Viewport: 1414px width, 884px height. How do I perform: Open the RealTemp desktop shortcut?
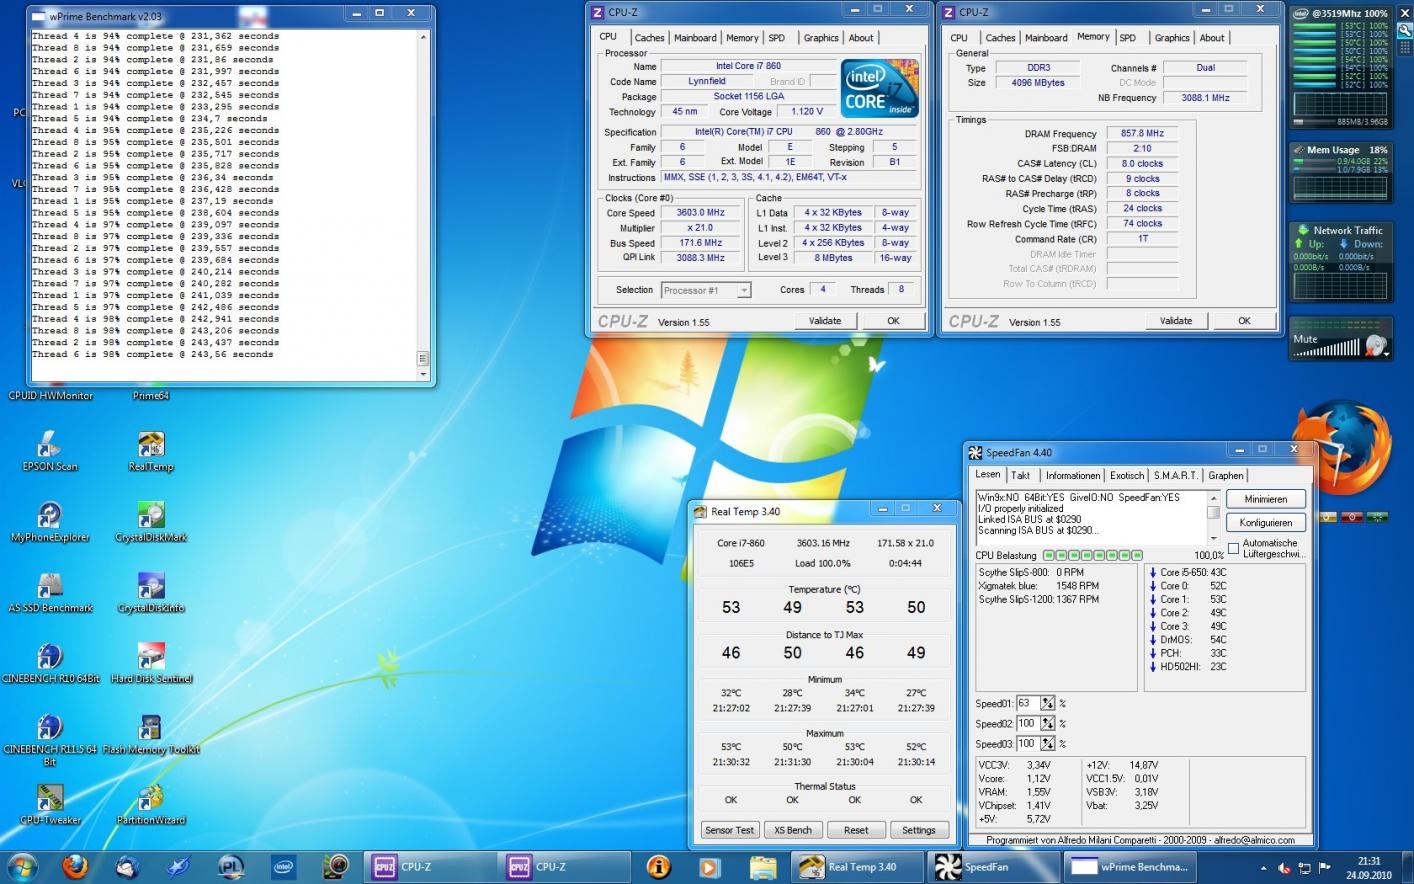(x=151, y=451)
